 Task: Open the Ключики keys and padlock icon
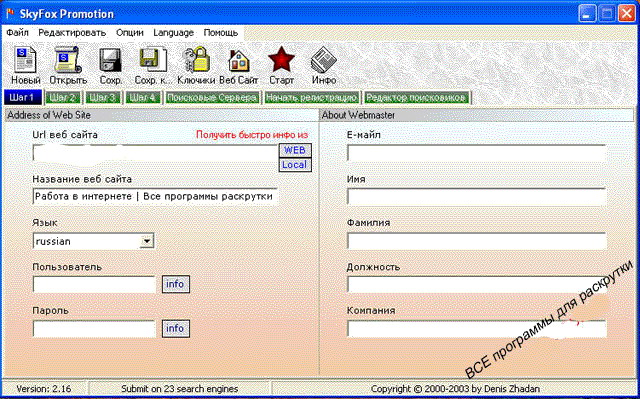click(196, 60)
